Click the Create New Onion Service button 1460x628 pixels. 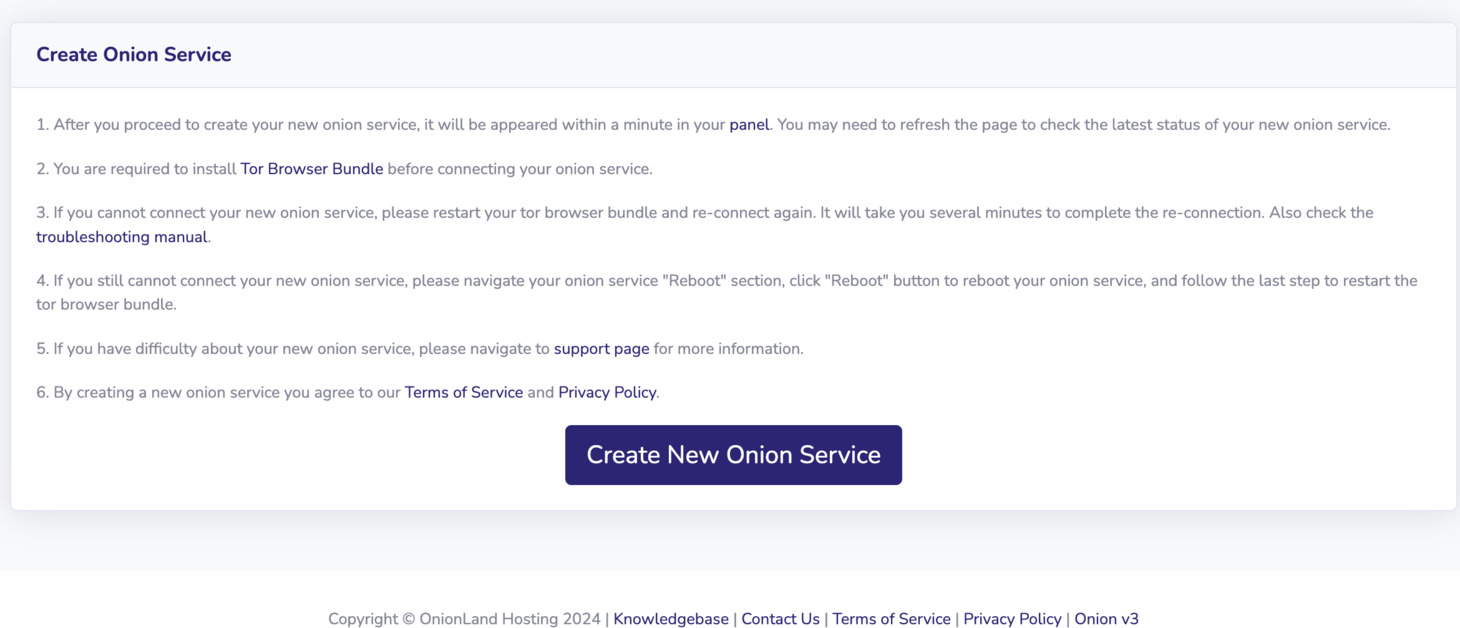coord(733,455)
